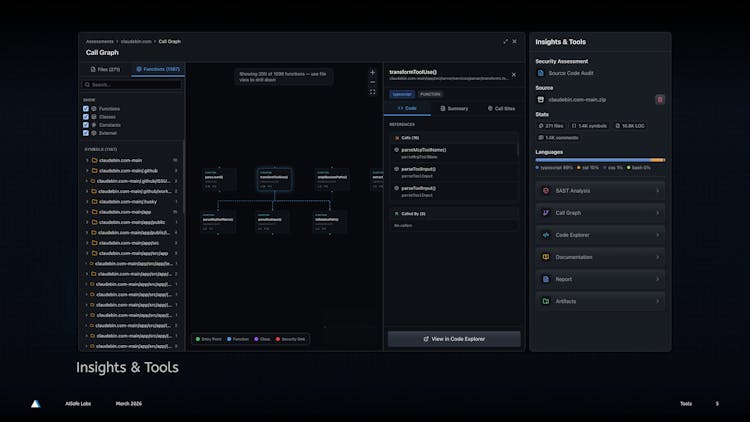Zoom out of the call graph
Screen dimensions: 750x422
(373, 82)
